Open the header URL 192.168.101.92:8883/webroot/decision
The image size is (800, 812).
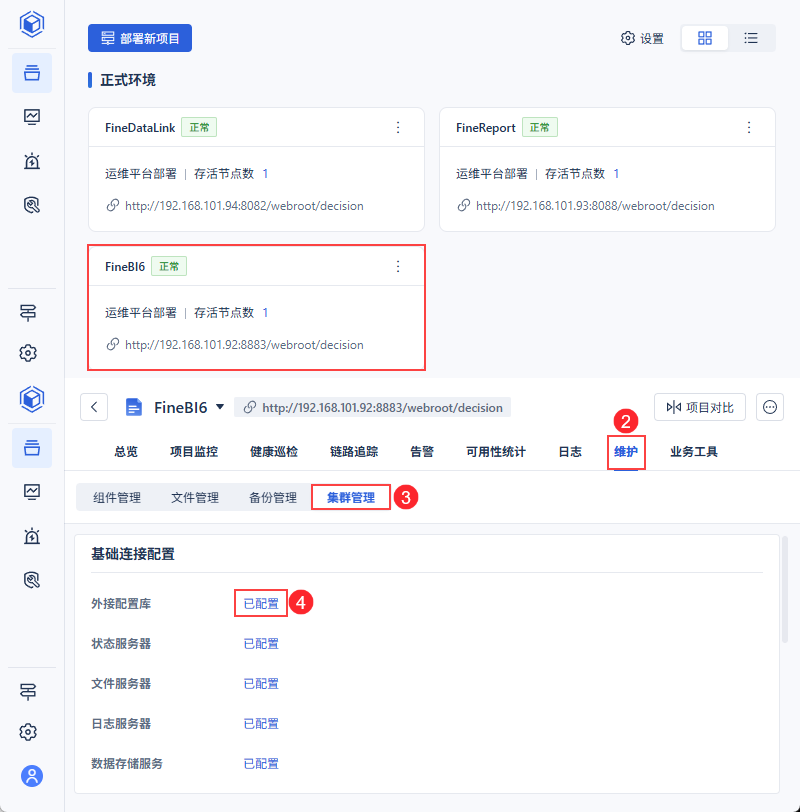[x=382, y=408]
